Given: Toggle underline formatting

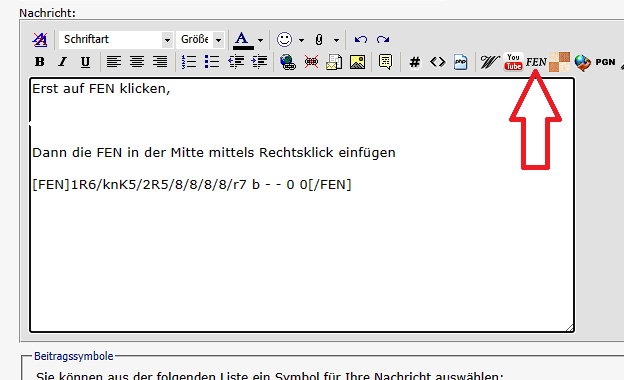Looking at the screenshot, I should (85, 62).
